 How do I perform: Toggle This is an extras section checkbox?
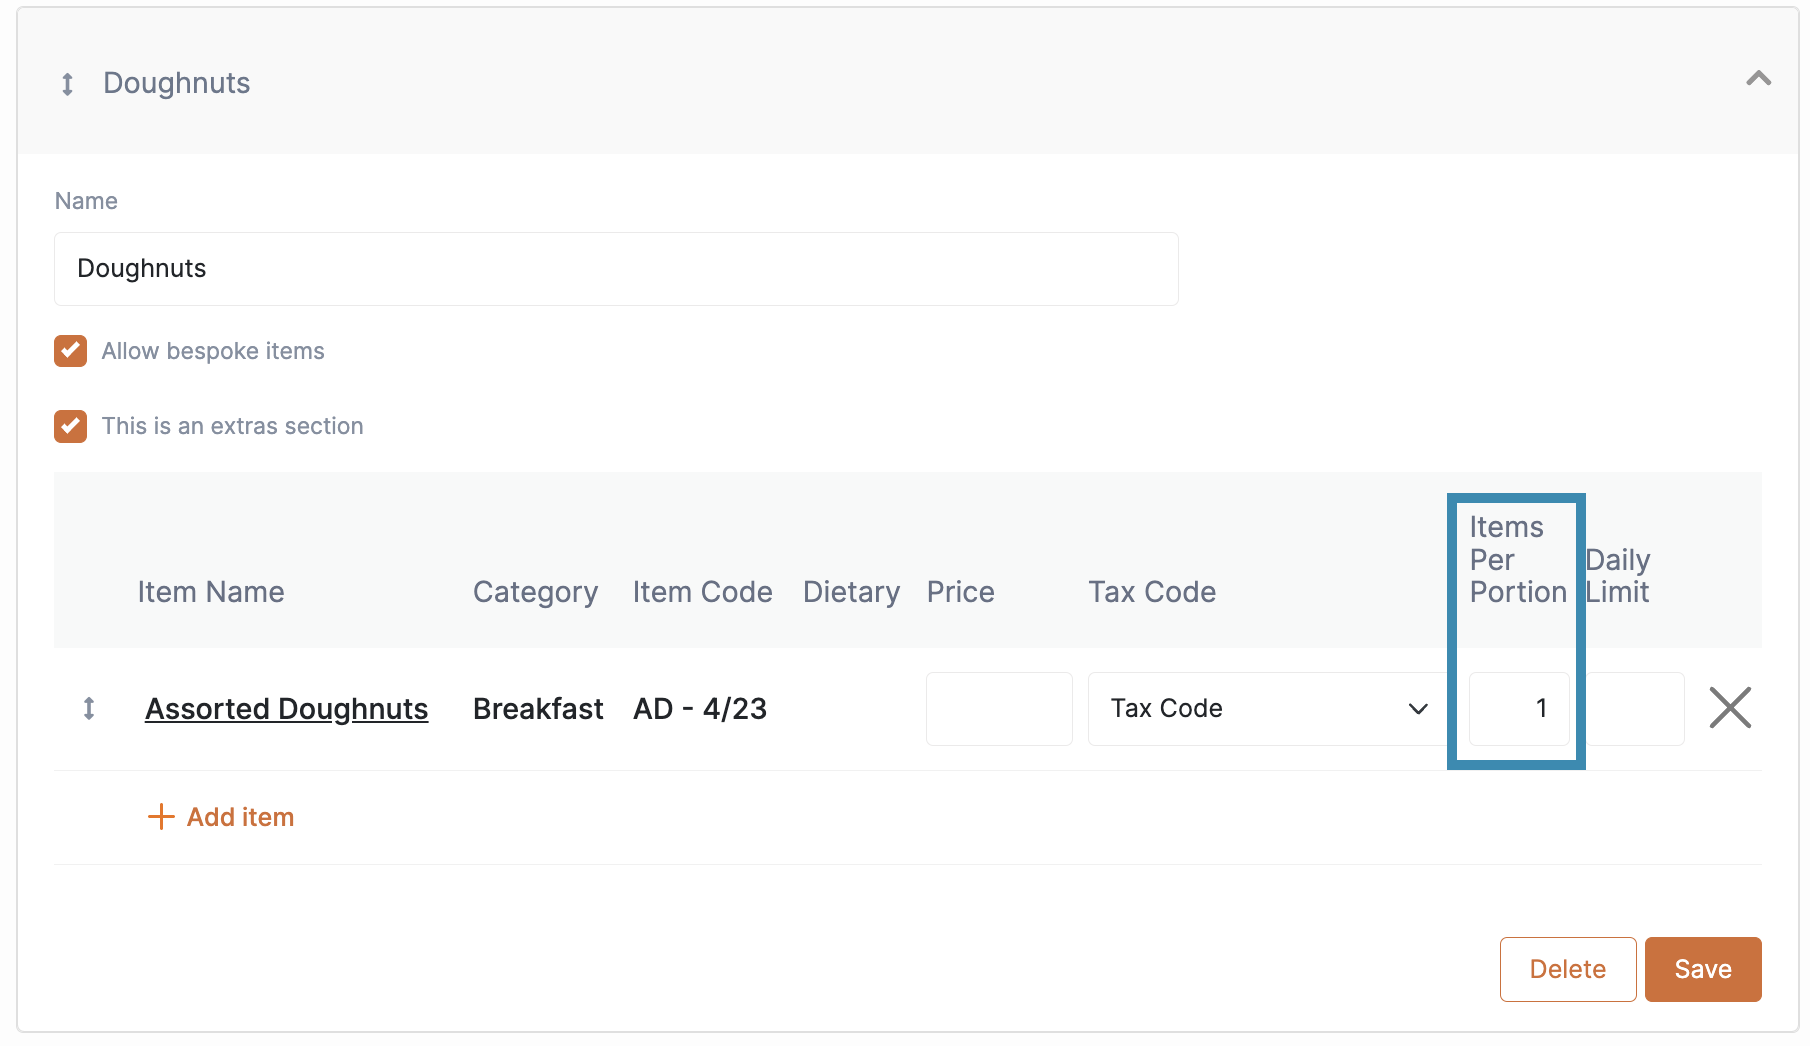click(70, 426)
